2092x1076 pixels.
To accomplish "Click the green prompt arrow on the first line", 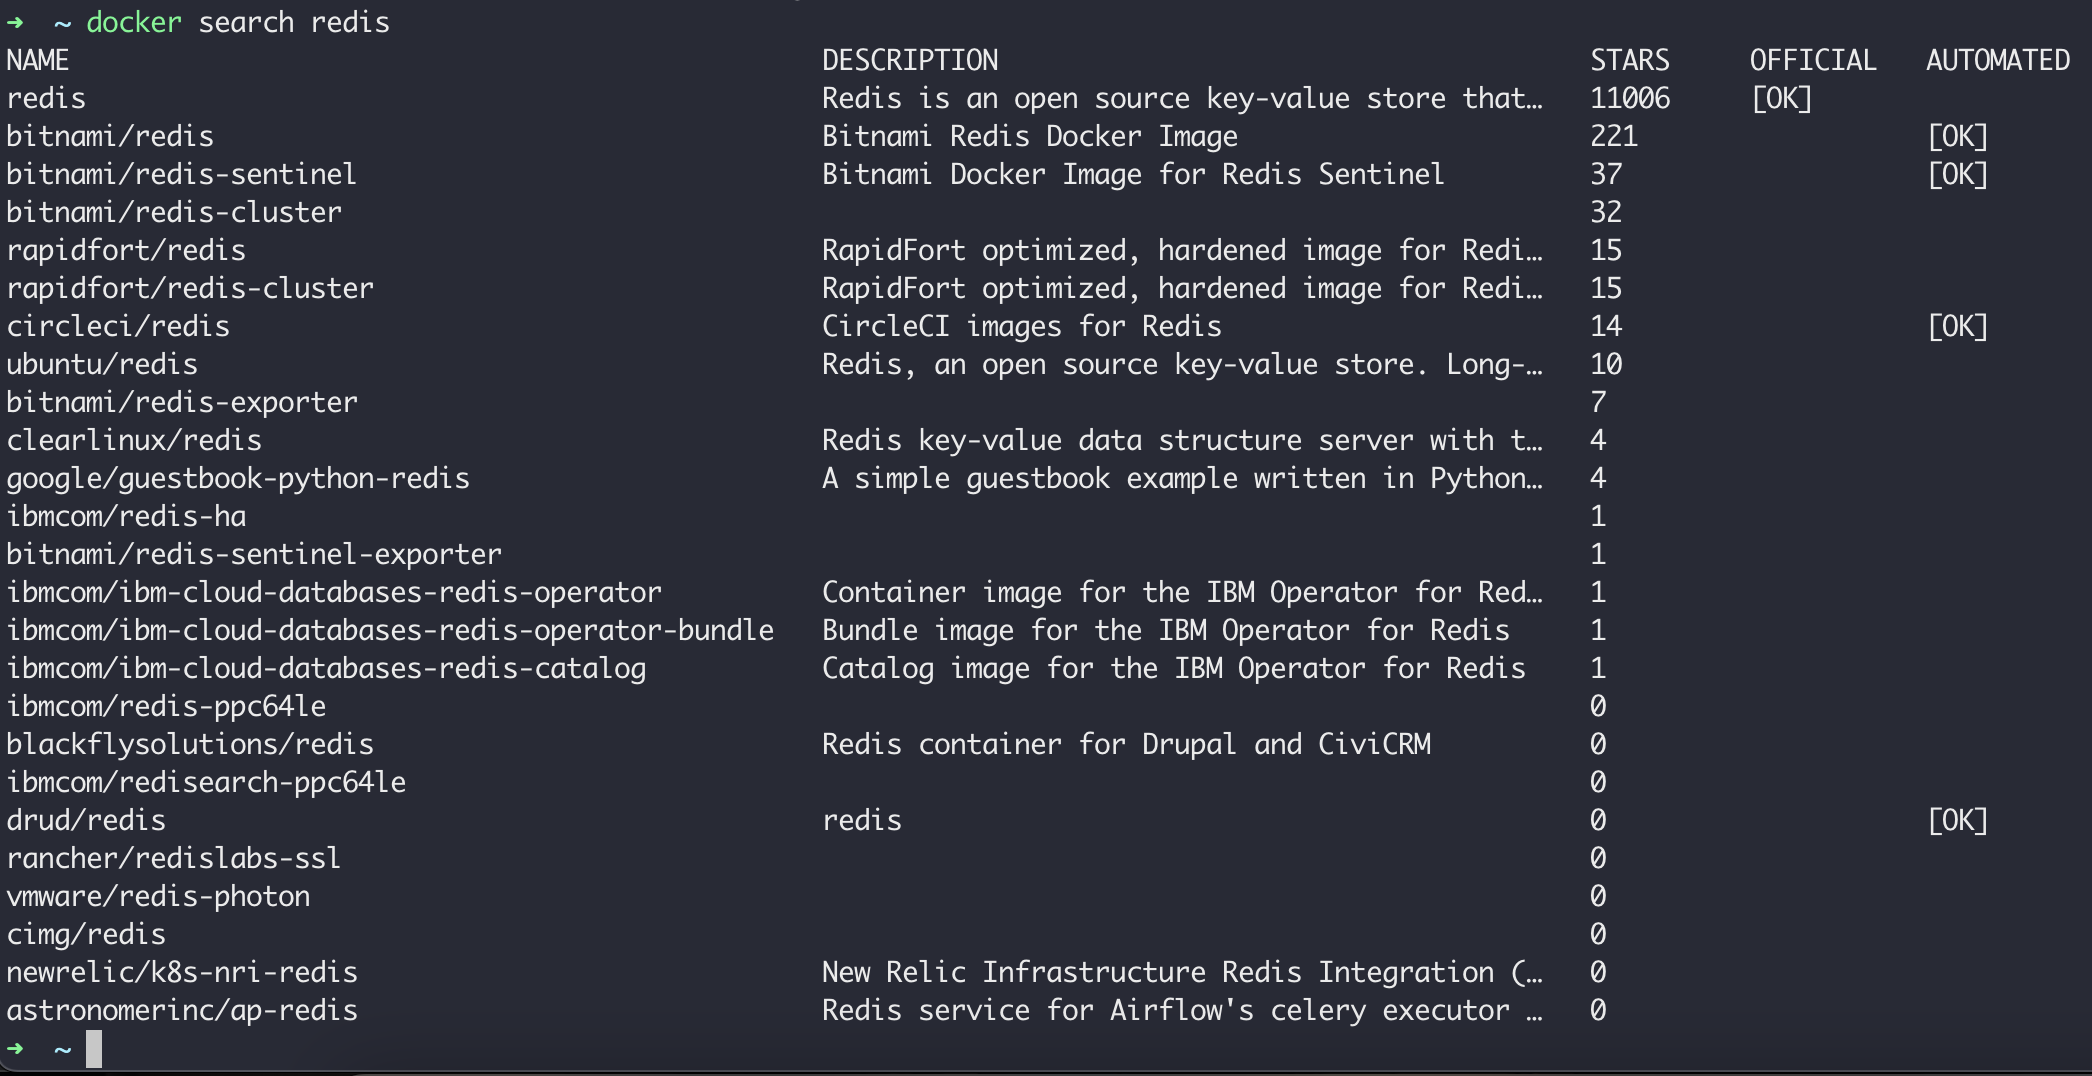I will 15,22.
